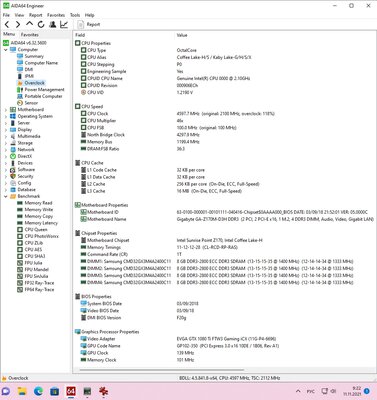Switch to the Favorites tab
This screenshot has height=400, width=377.
click(30, 35)
